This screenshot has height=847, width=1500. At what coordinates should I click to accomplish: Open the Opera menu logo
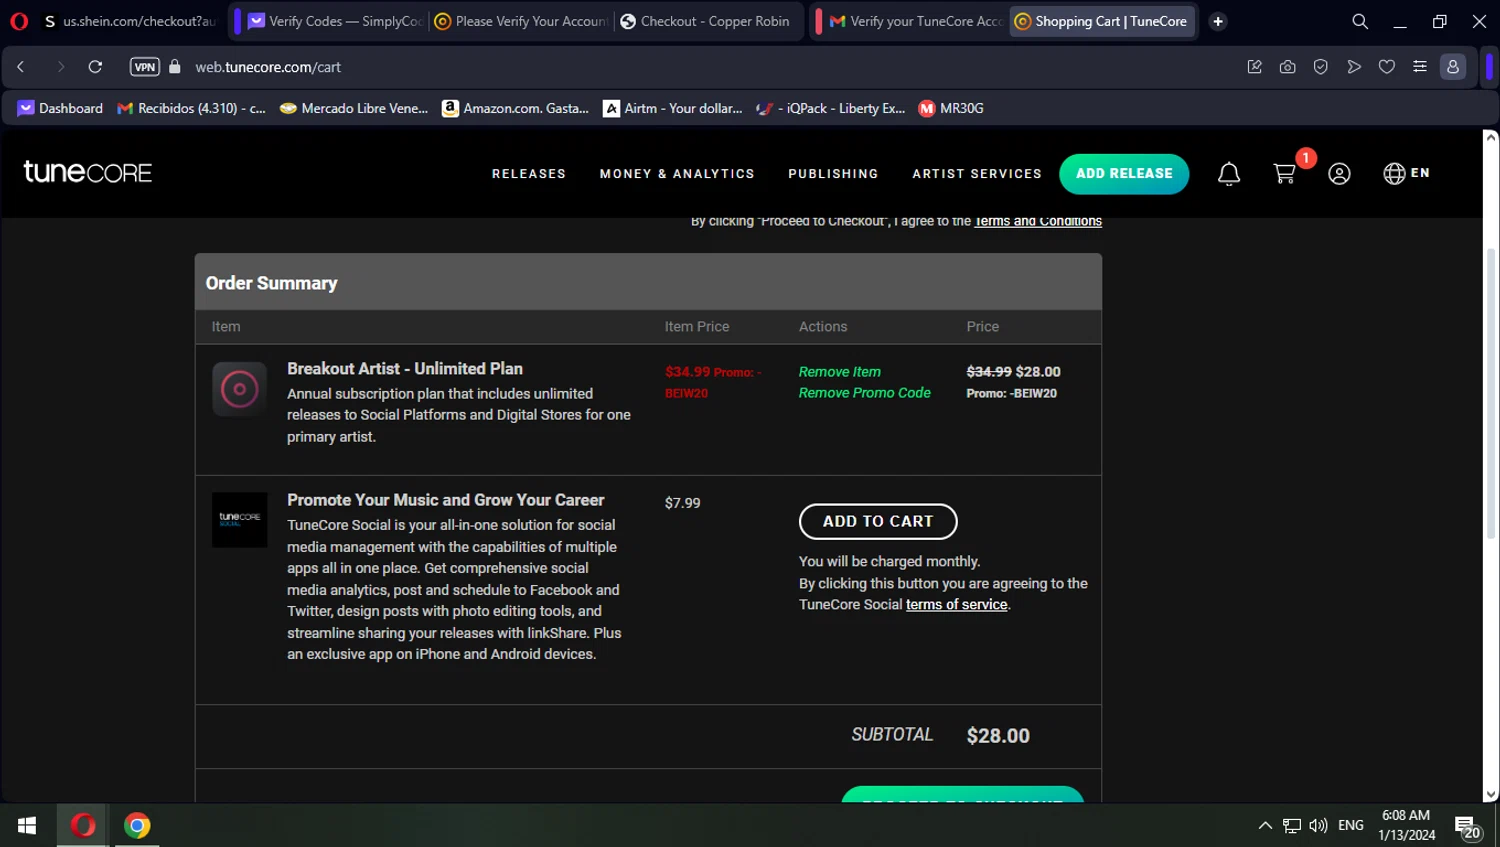[19, 21]
